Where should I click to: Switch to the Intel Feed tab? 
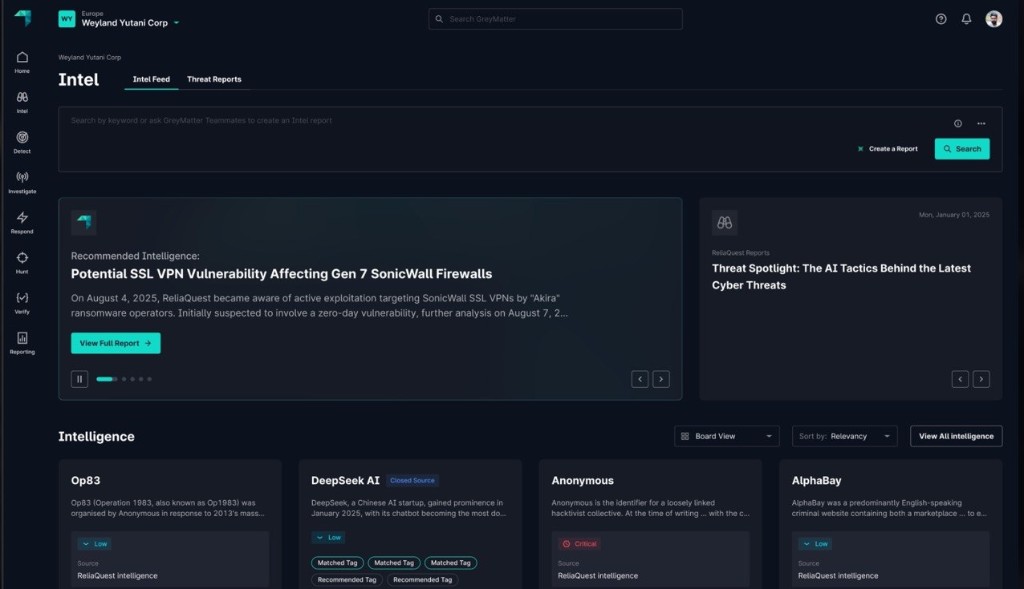[x=151, y=79]
